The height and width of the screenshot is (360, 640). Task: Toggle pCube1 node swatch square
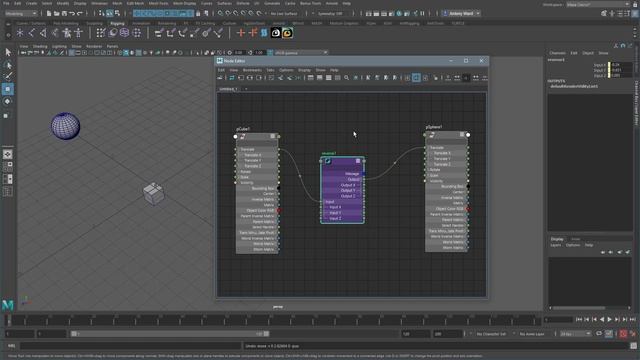(273, 136)
